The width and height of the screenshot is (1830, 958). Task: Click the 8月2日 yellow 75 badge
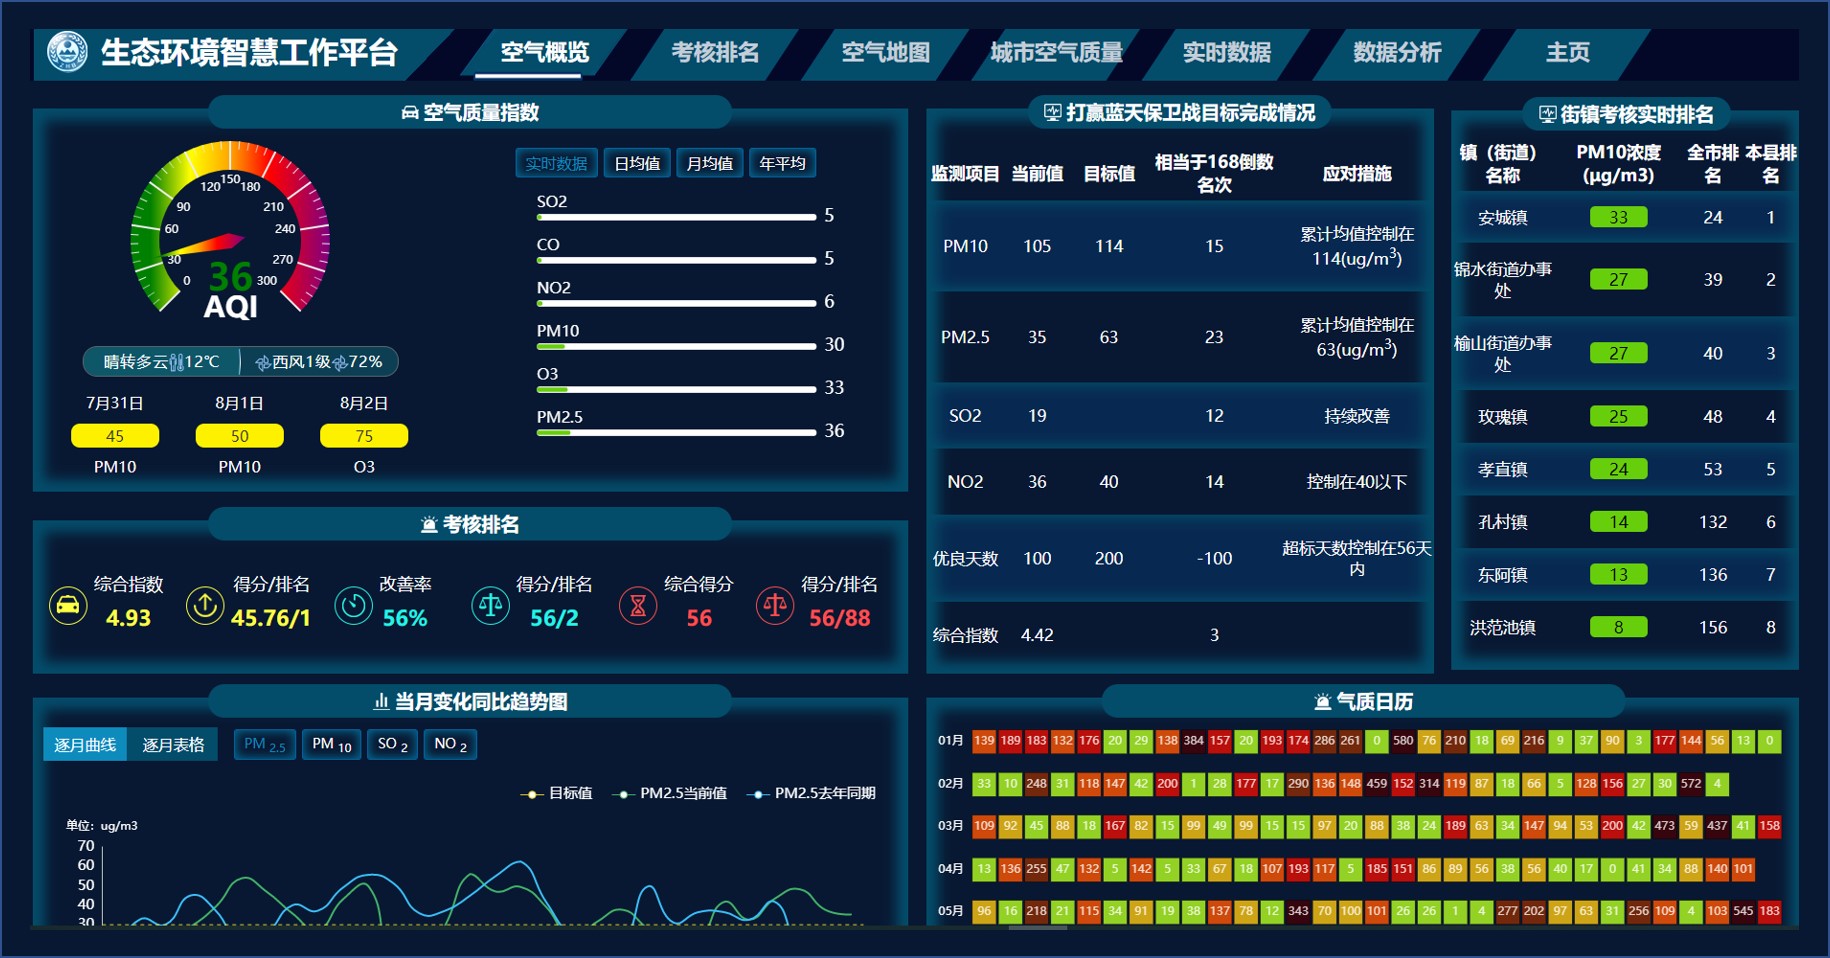click(x=364, y=436)
